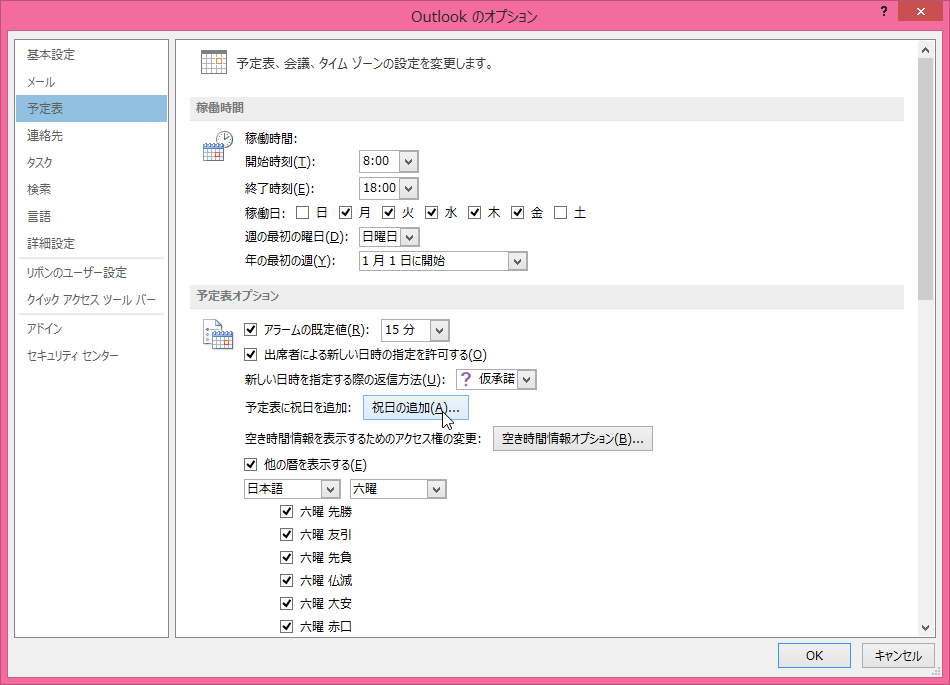Click the 予定表オプション calendar icon
Screen dimensions: 950x685
[x=218, y=334]
